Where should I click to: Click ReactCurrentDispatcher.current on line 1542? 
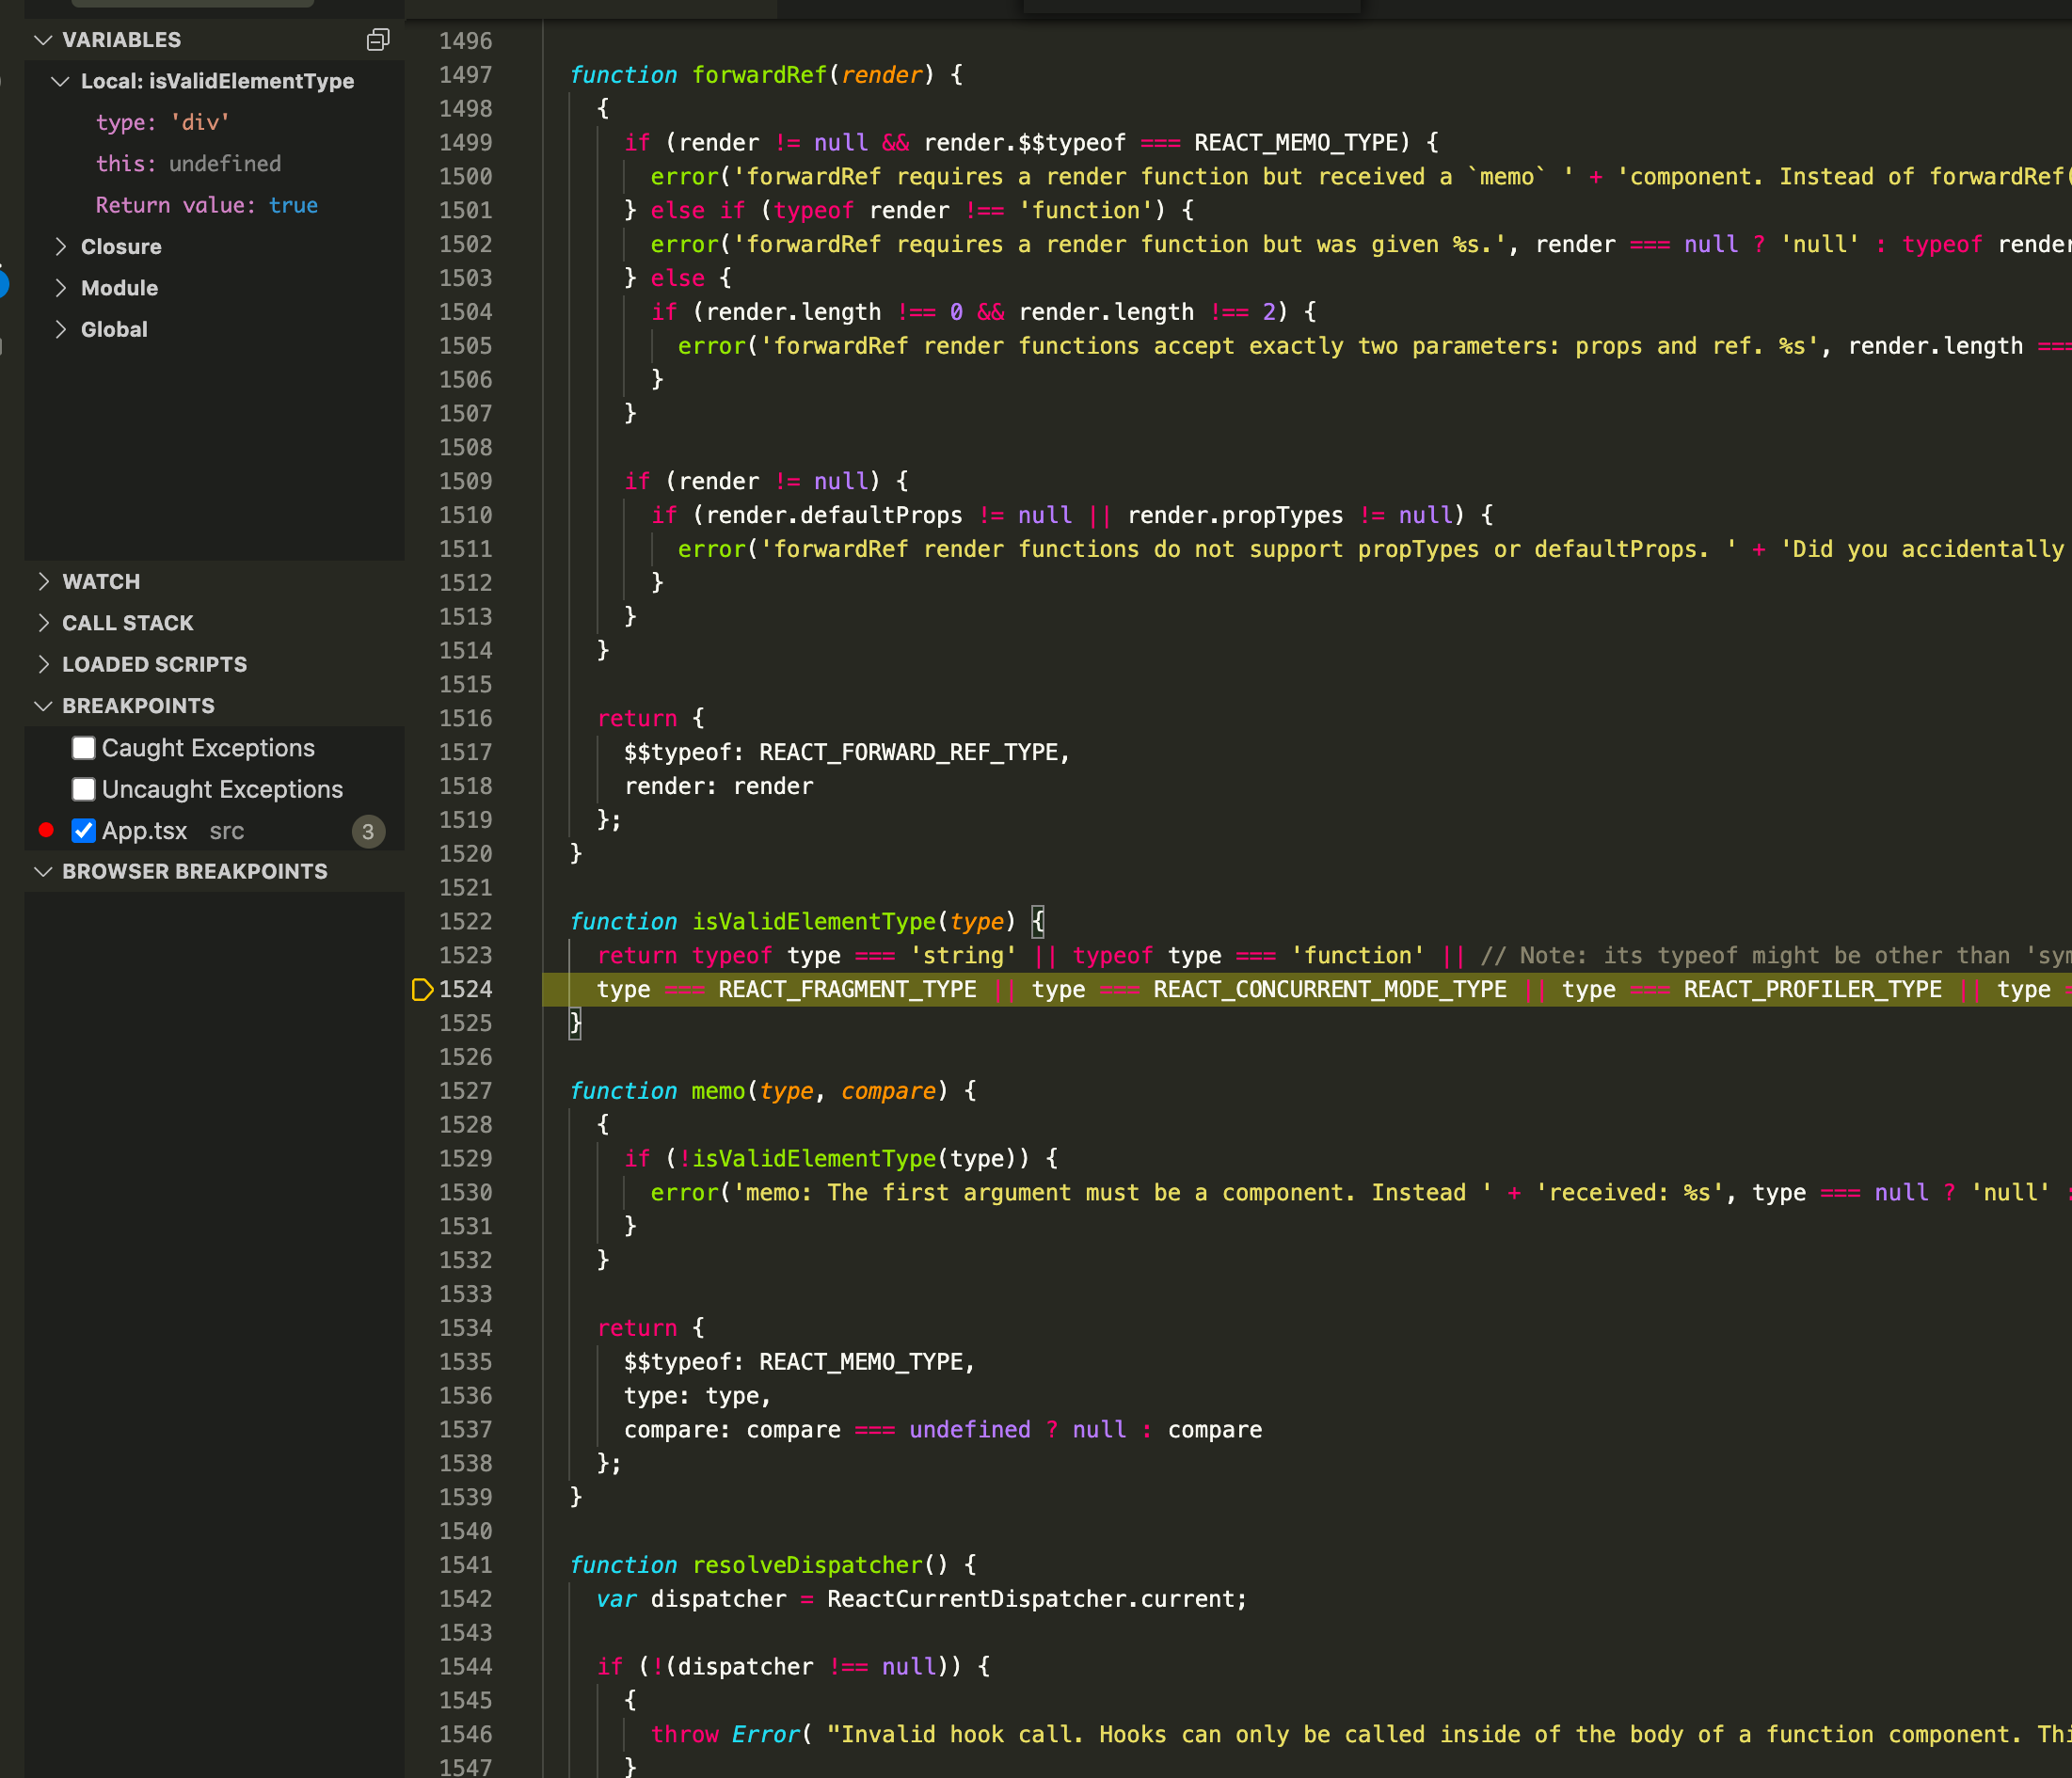(x=1031, y=1599)
